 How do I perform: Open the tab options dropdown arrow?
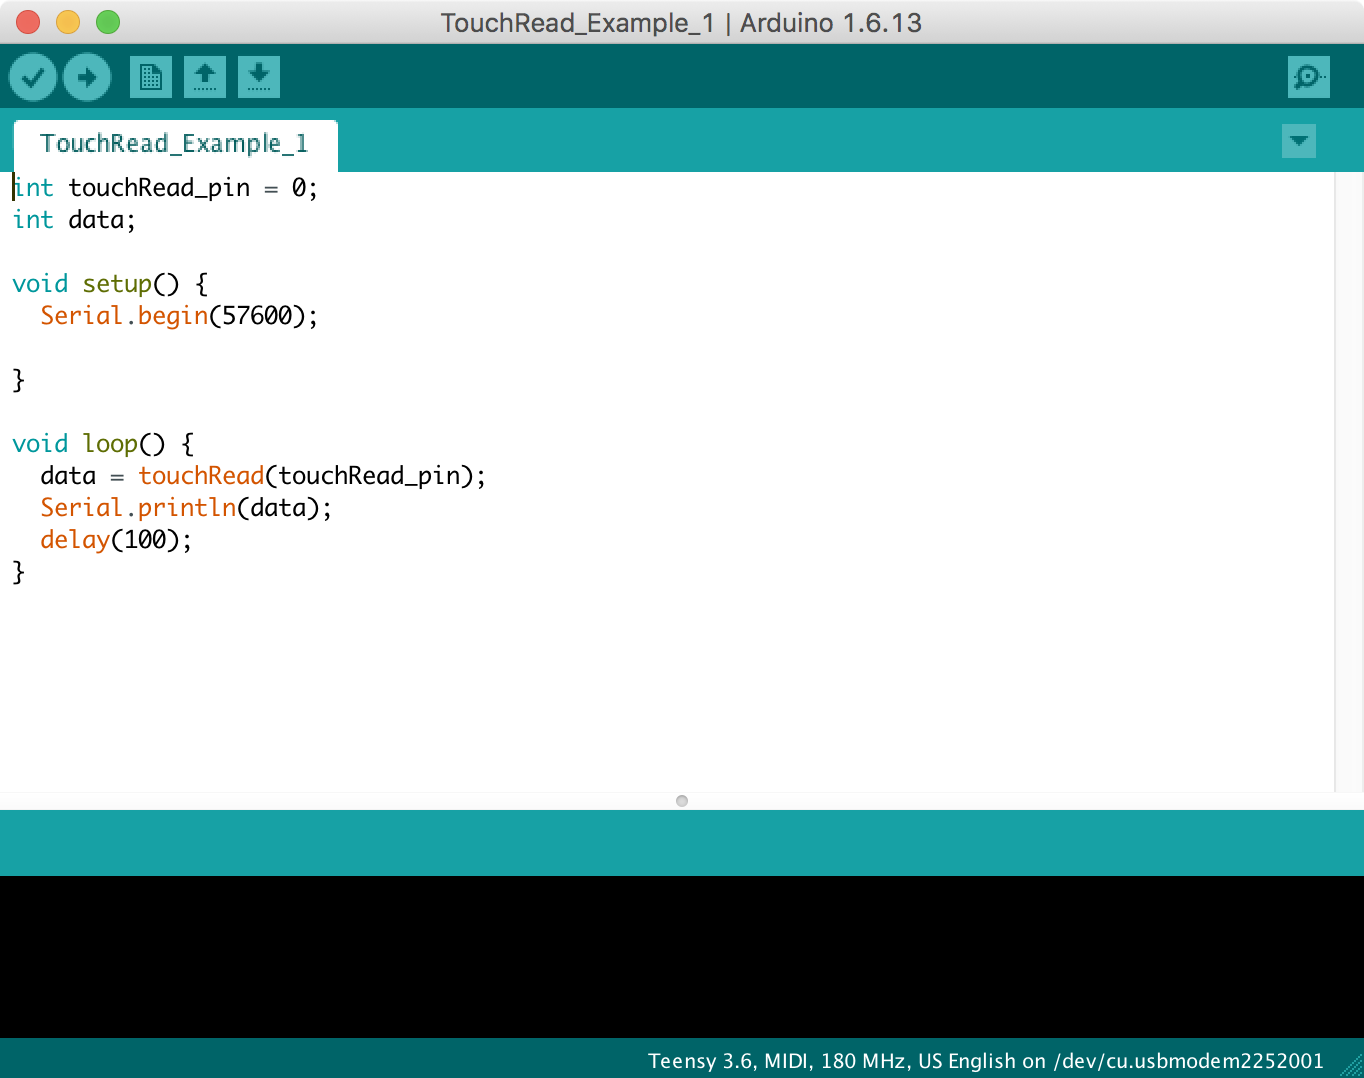tap(1298, 141)
